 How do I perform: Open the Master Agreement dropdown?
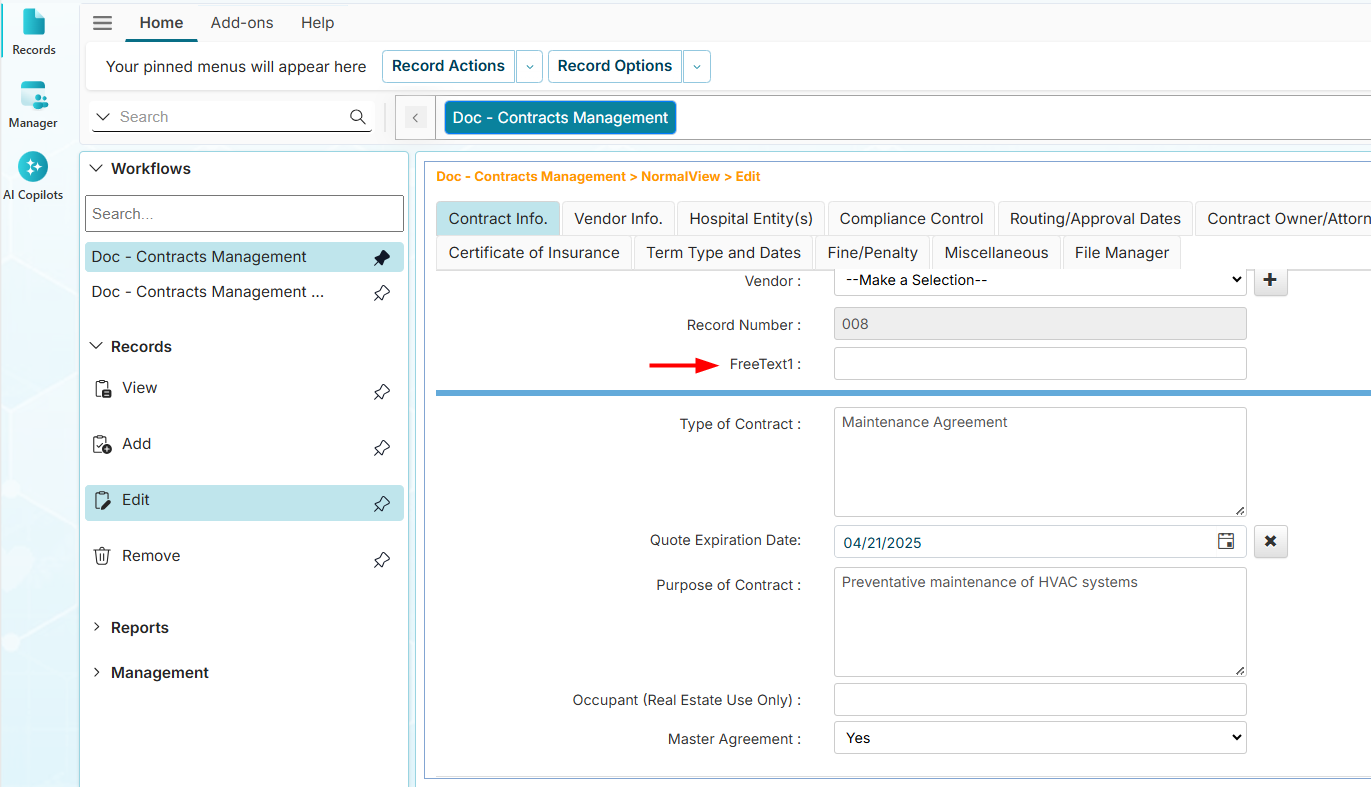tap(1039, 738)
